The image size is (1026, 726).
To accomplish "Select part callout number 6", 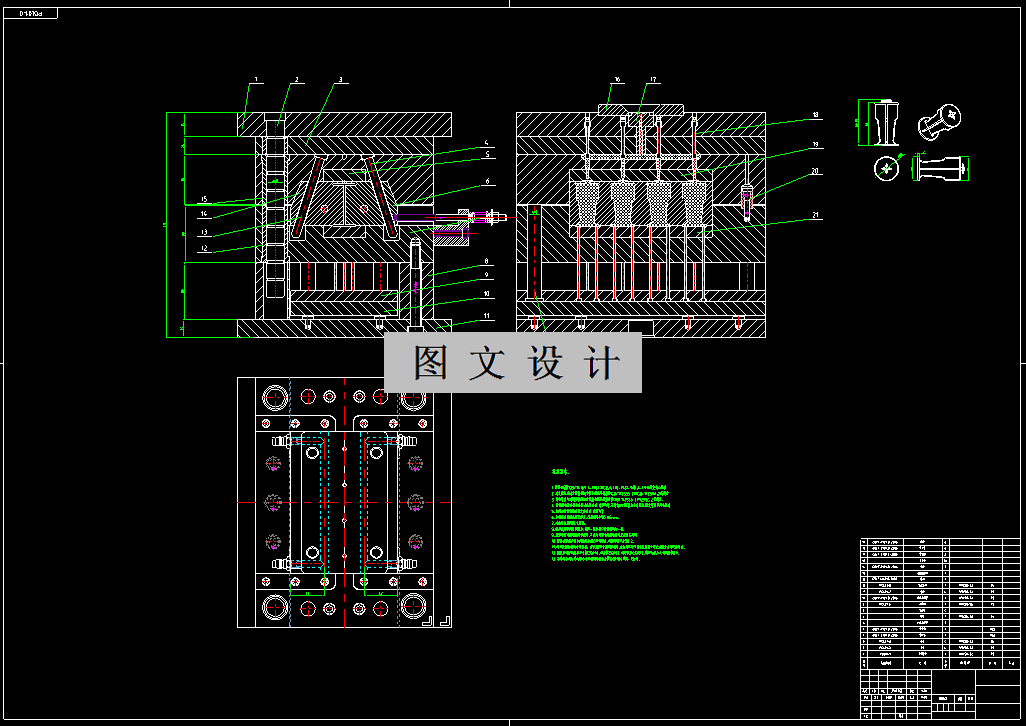I will 487,182.
